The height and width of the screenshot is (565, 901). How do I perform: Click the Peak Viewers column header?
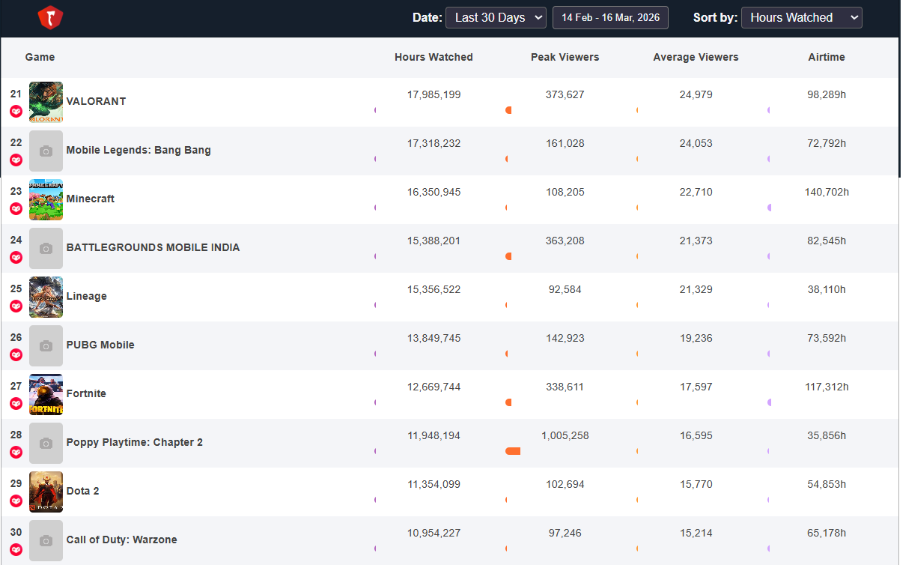click(x=565, y=58)
